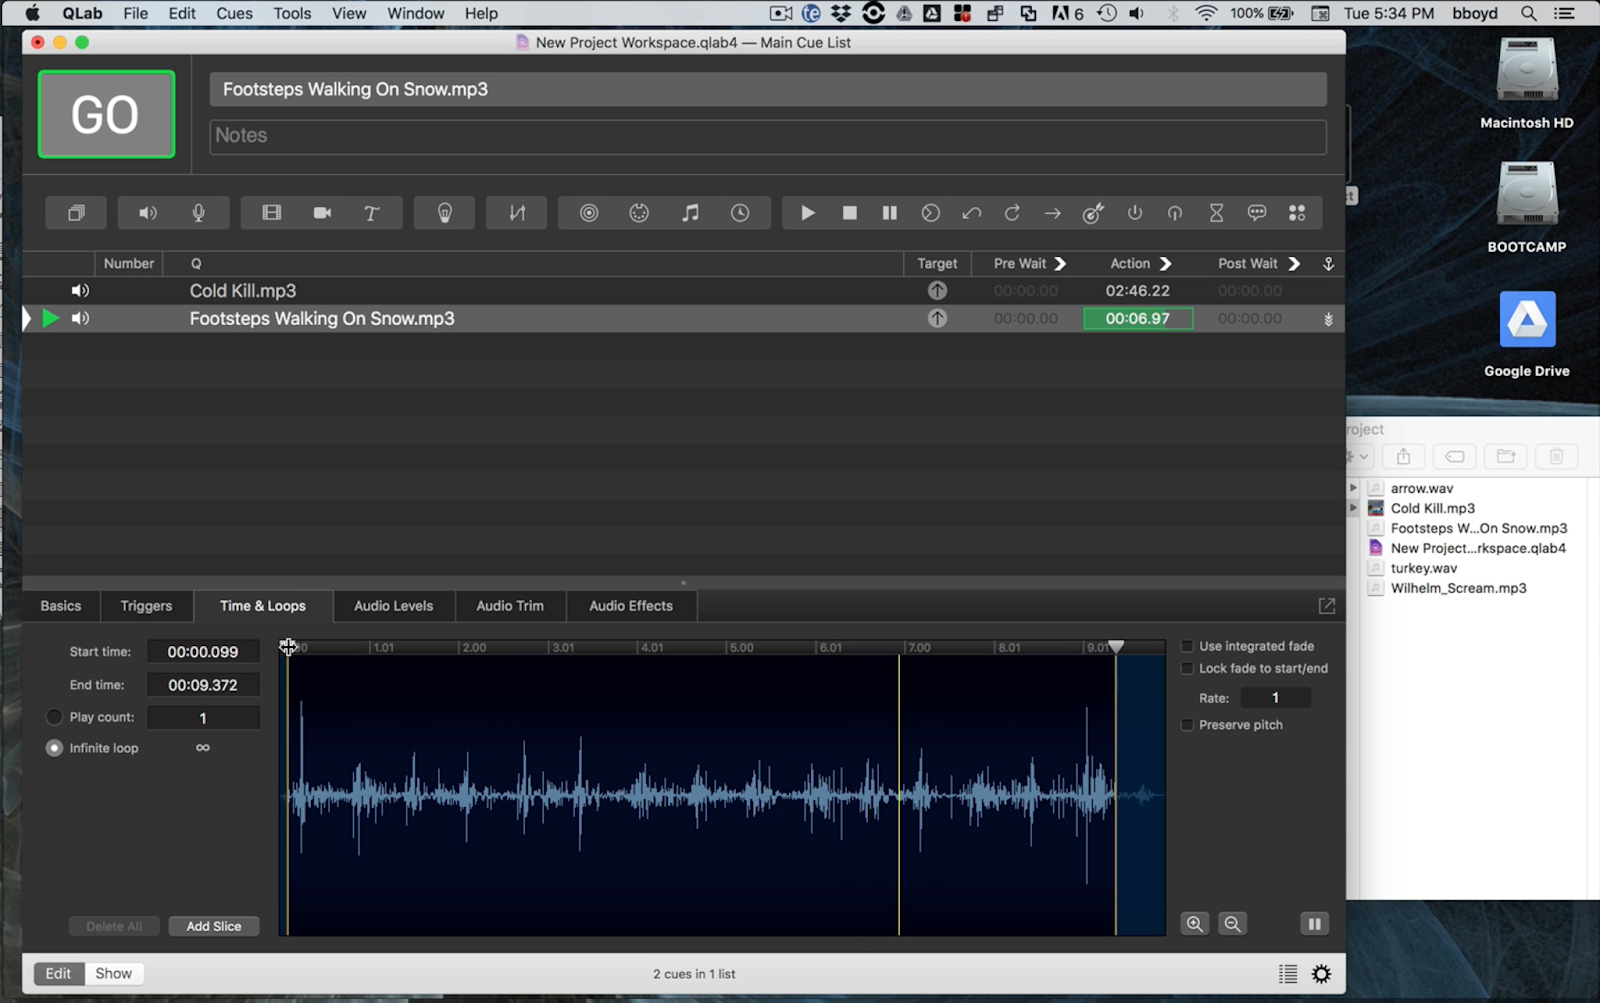Click the Add Slice button
Image resolution: width=1600 pixels, height=1003 pixels.
tap(213, 926)
